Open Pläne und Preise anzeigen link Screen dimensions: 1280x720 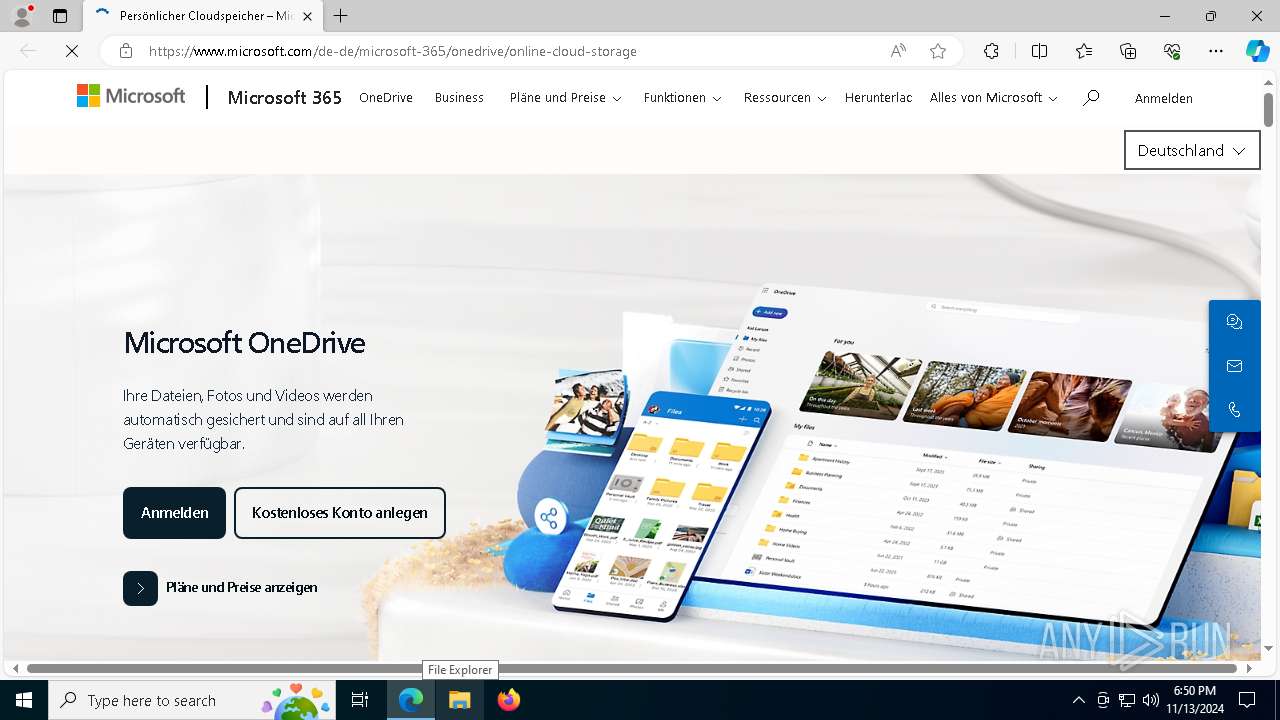[x=241, y=588]
